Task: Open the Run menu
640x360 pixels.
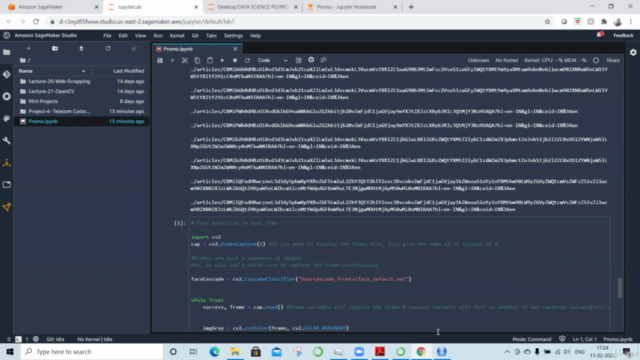Action: [x=158, y=36]
